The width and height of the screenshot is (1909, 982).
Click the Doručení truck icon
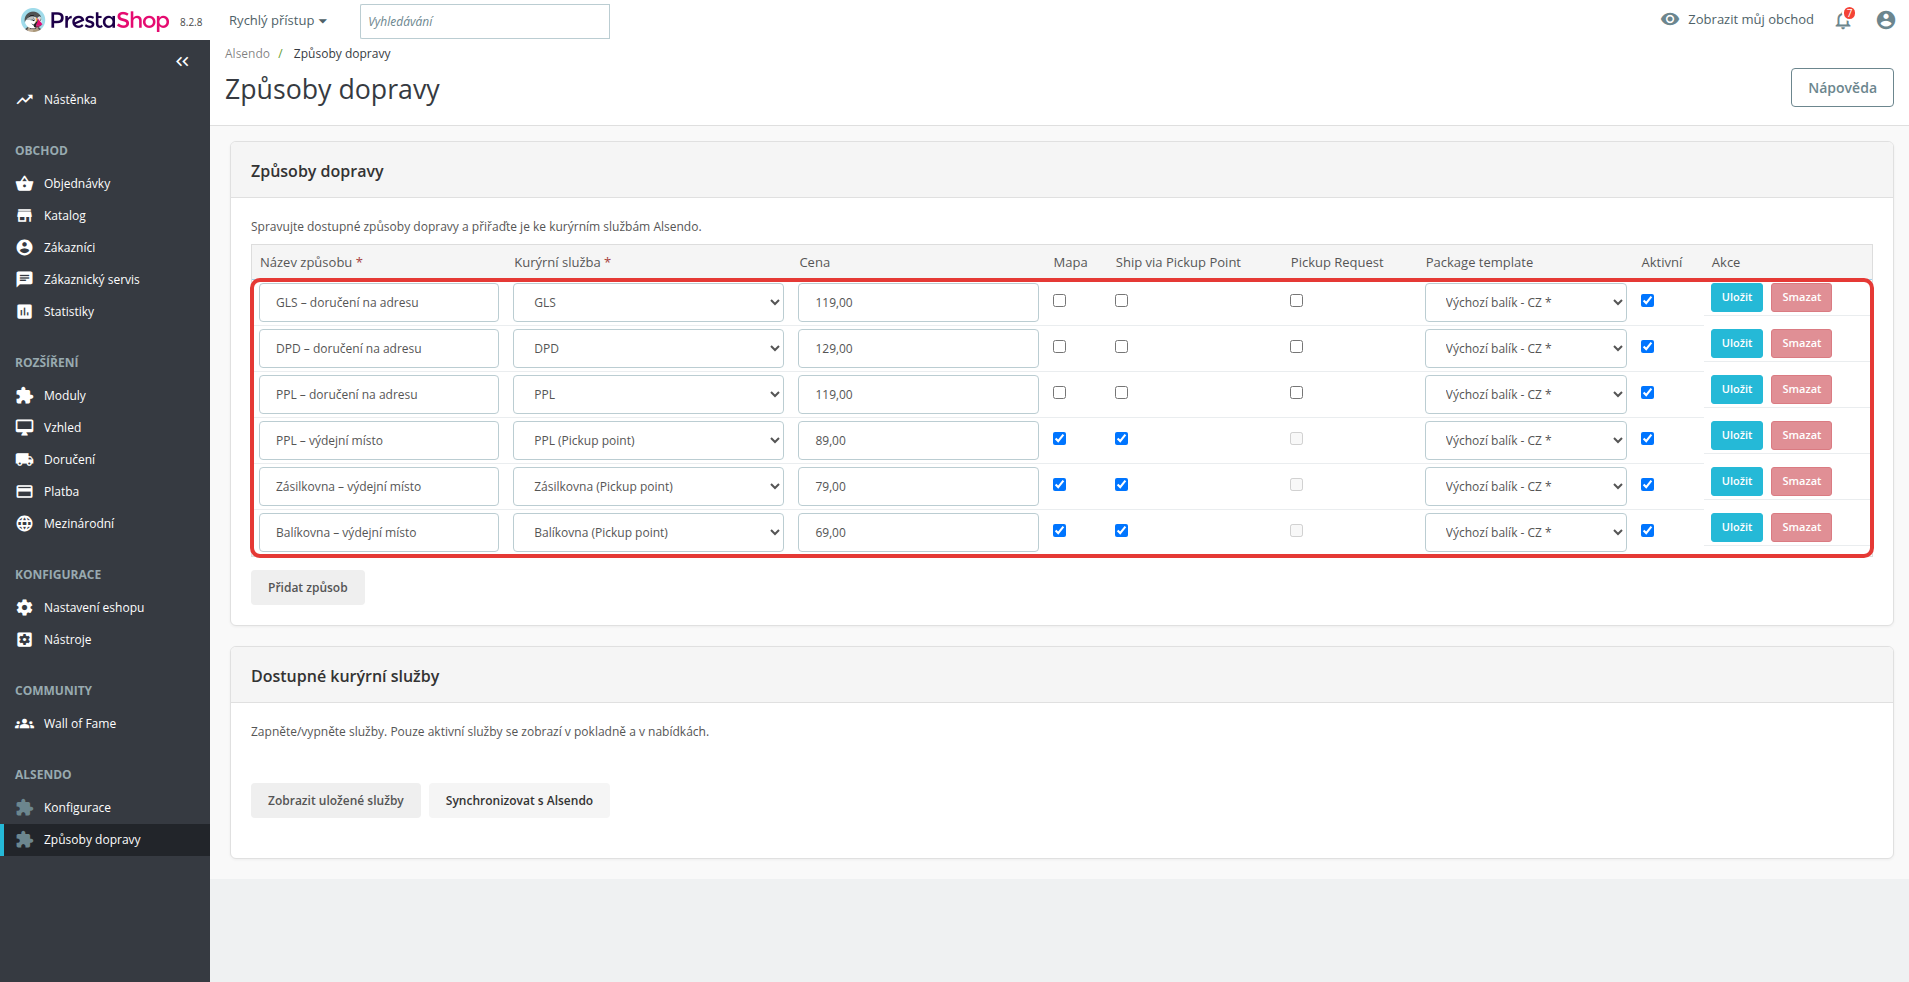point(25,460)
